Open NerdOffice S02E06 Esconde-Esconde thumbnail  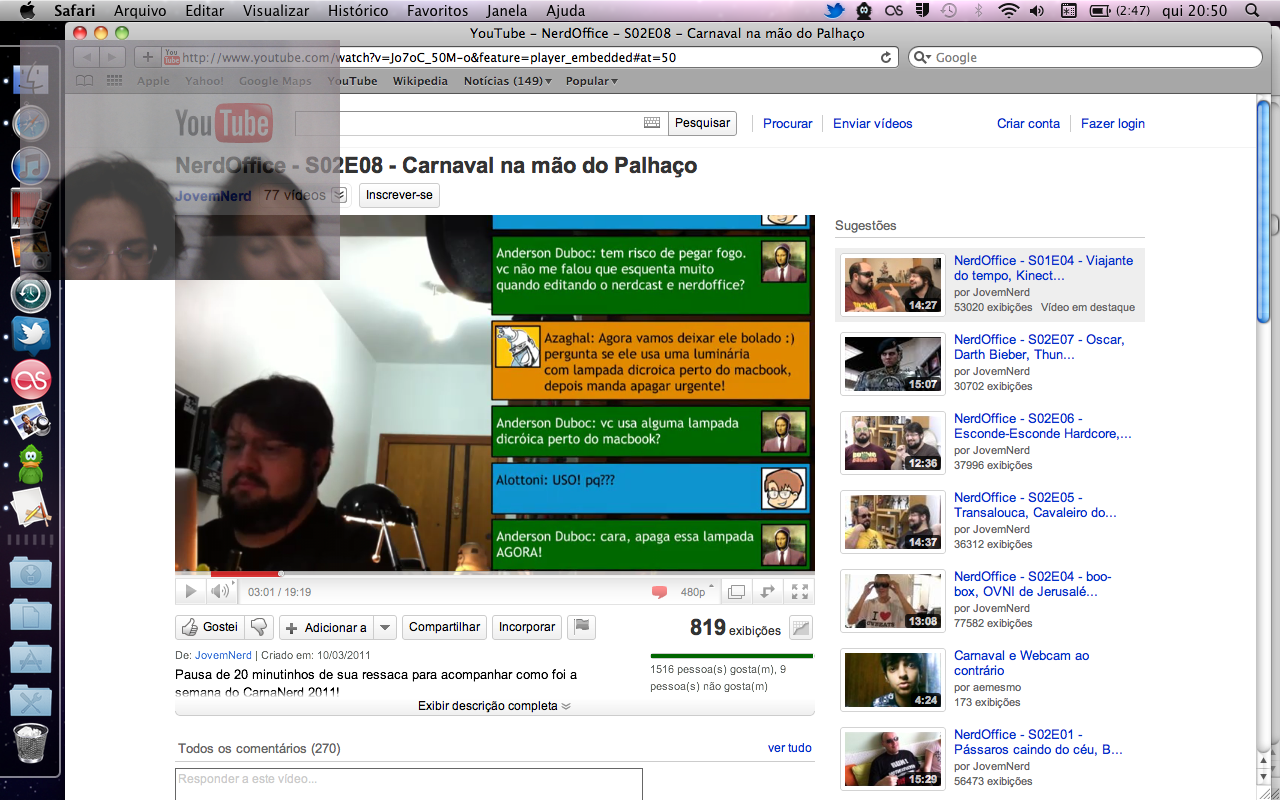point(893,443)
